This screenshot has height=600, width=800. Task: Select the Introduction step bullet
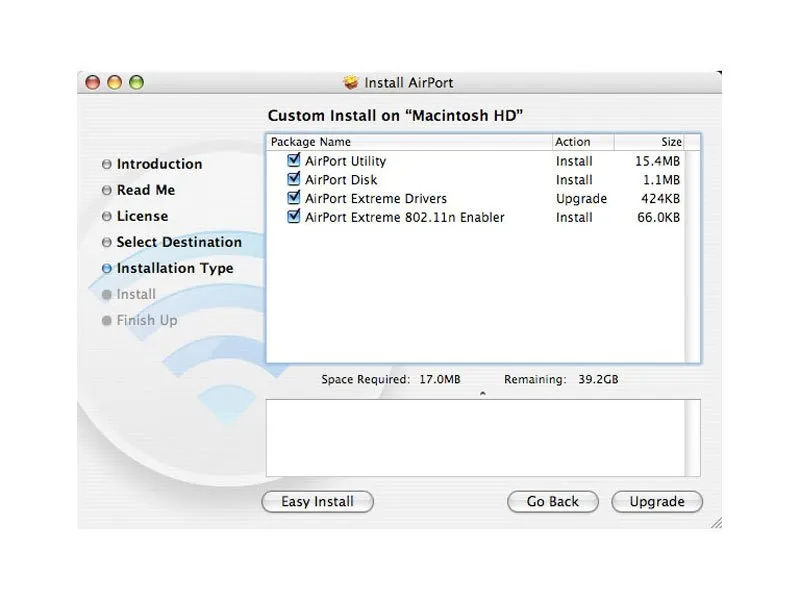pos(107,165)
